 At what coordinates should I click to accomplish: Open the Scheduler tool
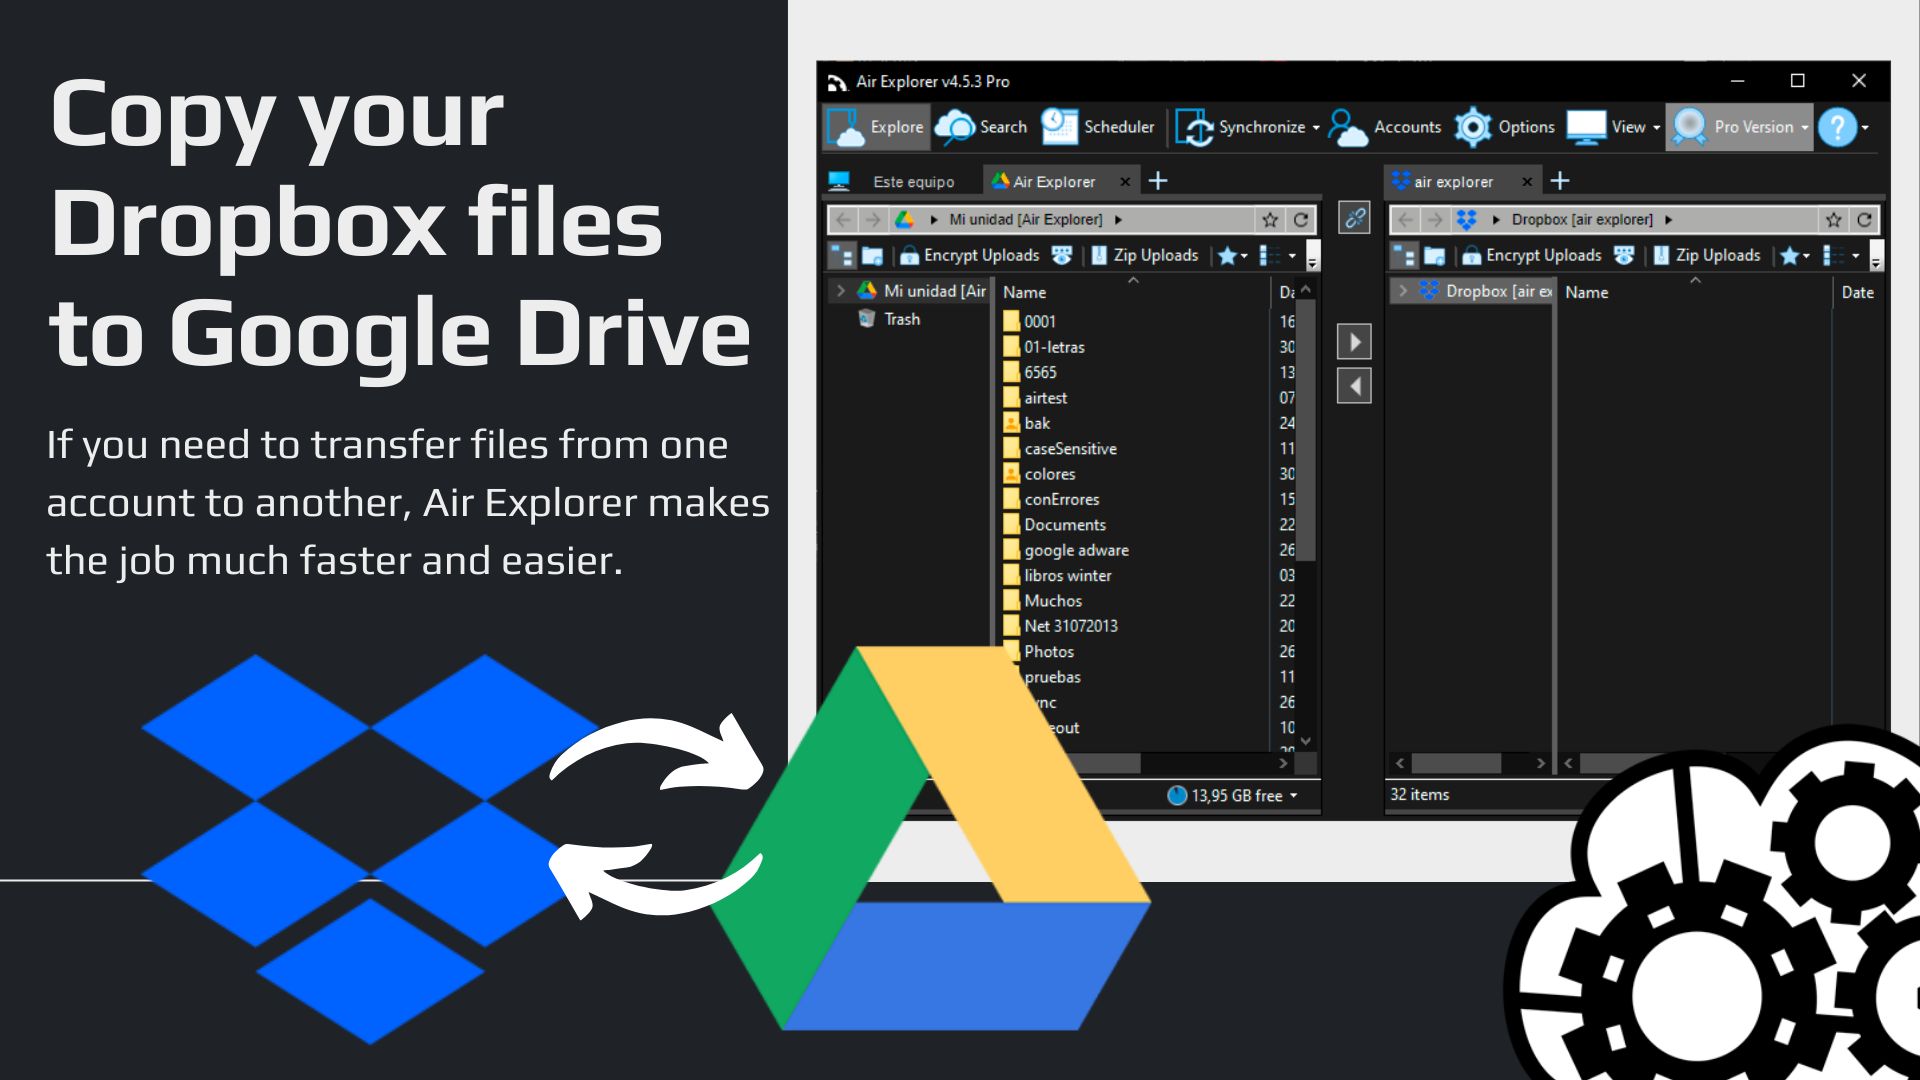pyautogui.click(x=1097, y=125)
